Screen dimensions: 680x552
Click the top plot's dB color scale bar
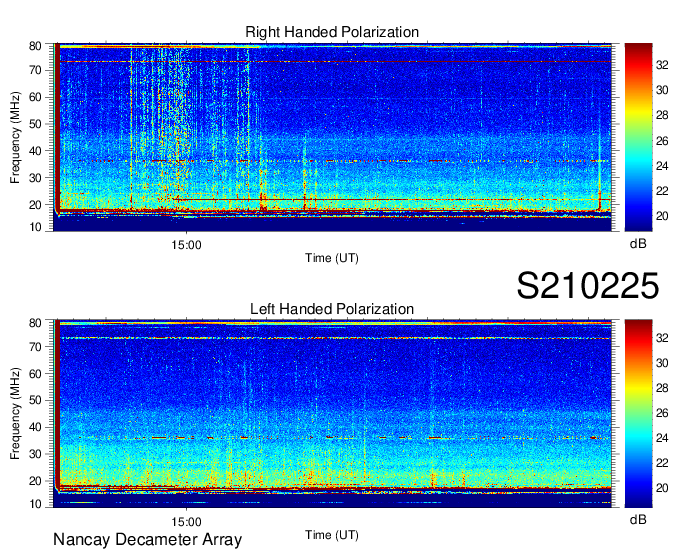[638, 137]
